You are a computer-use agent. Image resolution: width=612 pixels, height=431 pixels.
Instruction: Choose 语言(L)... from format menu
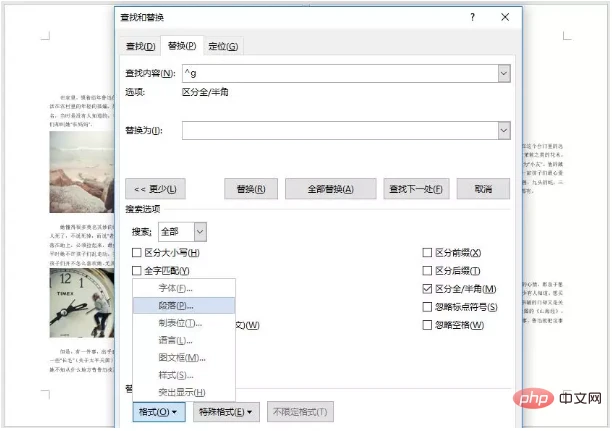click(x=184, y=340)
